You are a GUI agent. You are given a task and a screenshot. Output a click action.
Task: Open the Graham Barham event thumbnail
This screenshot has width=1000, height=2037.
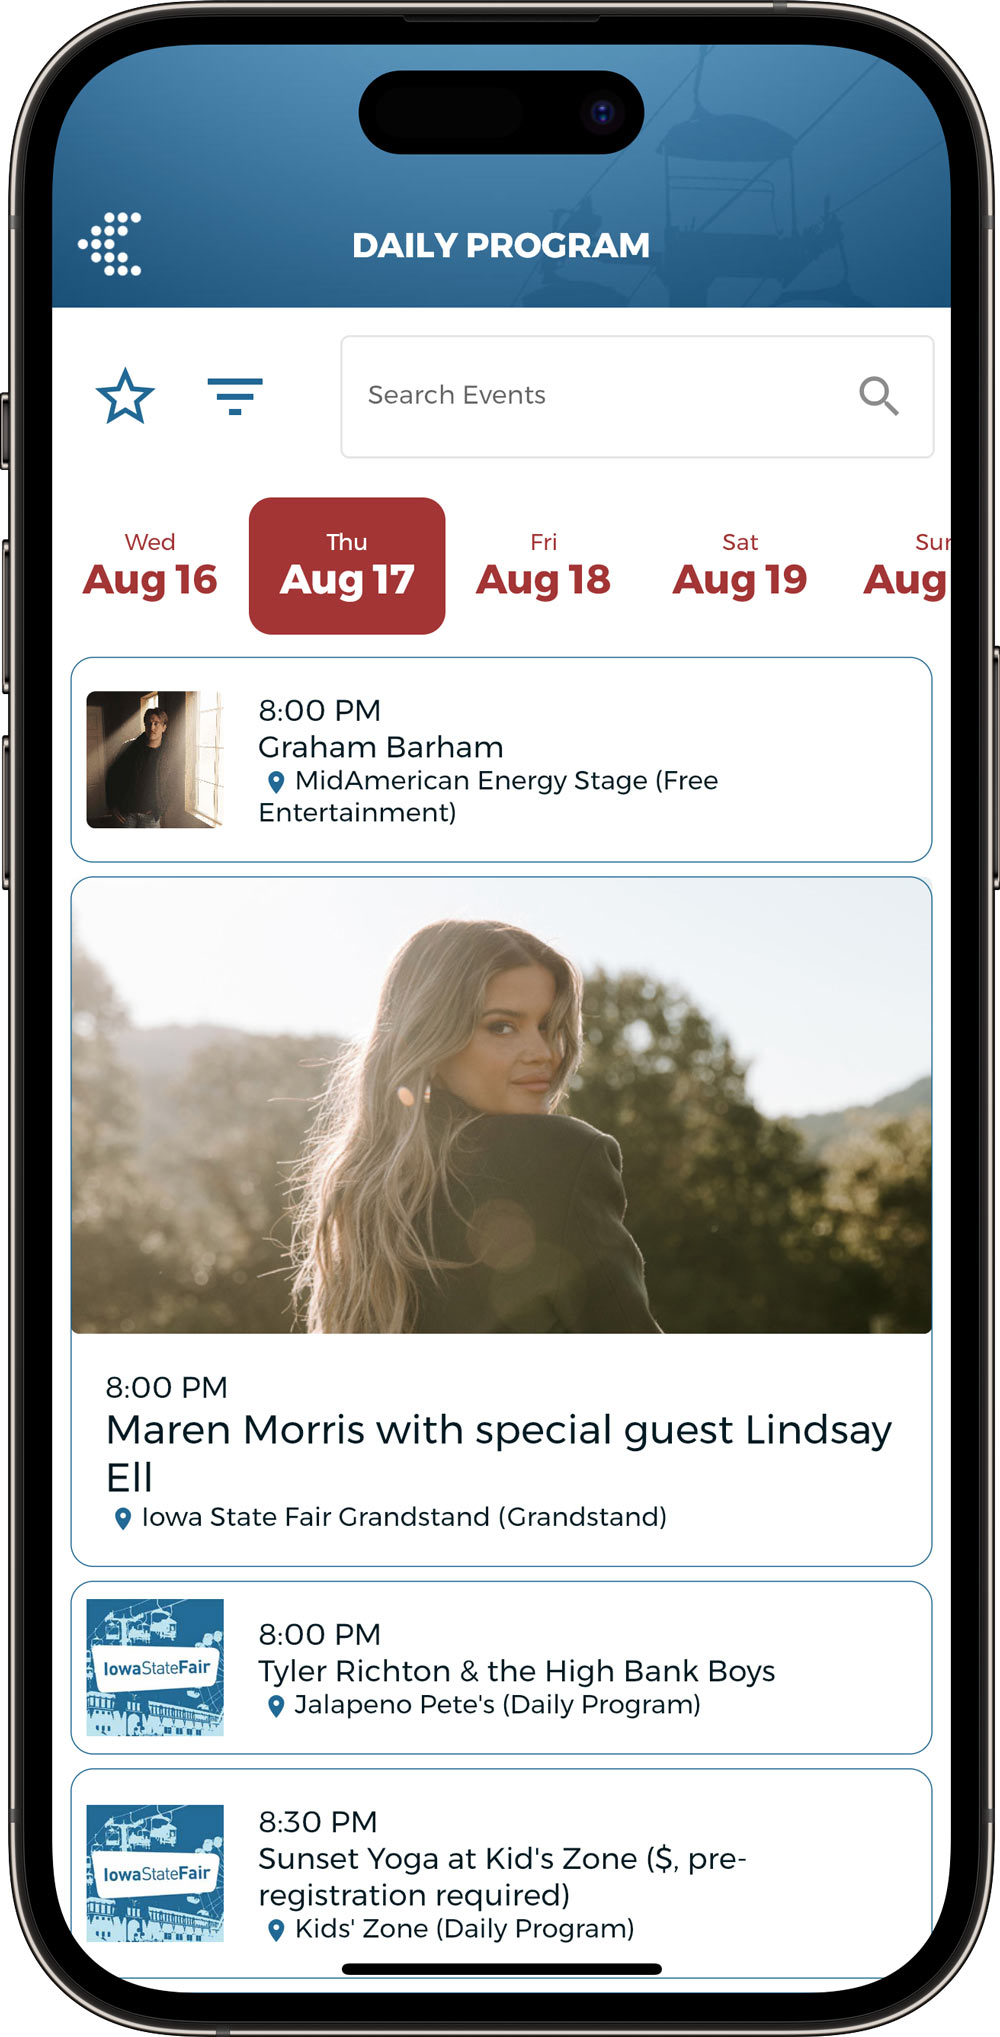pos(155,760)
